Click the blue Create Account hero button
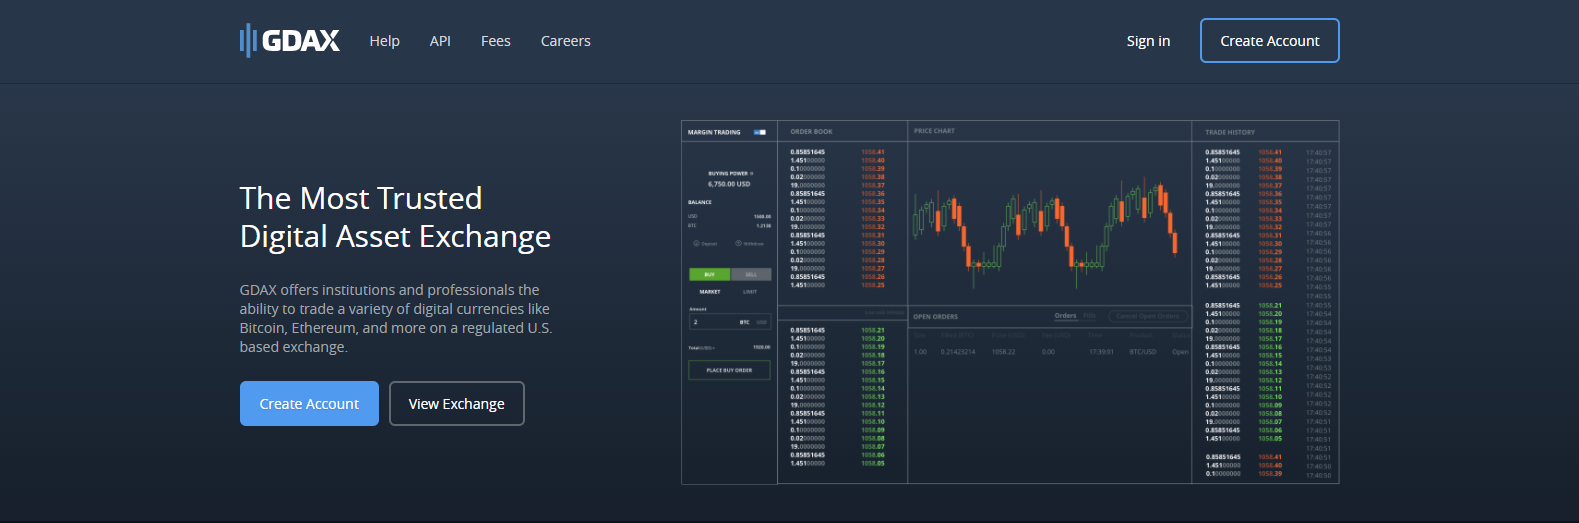 point(309,404)
